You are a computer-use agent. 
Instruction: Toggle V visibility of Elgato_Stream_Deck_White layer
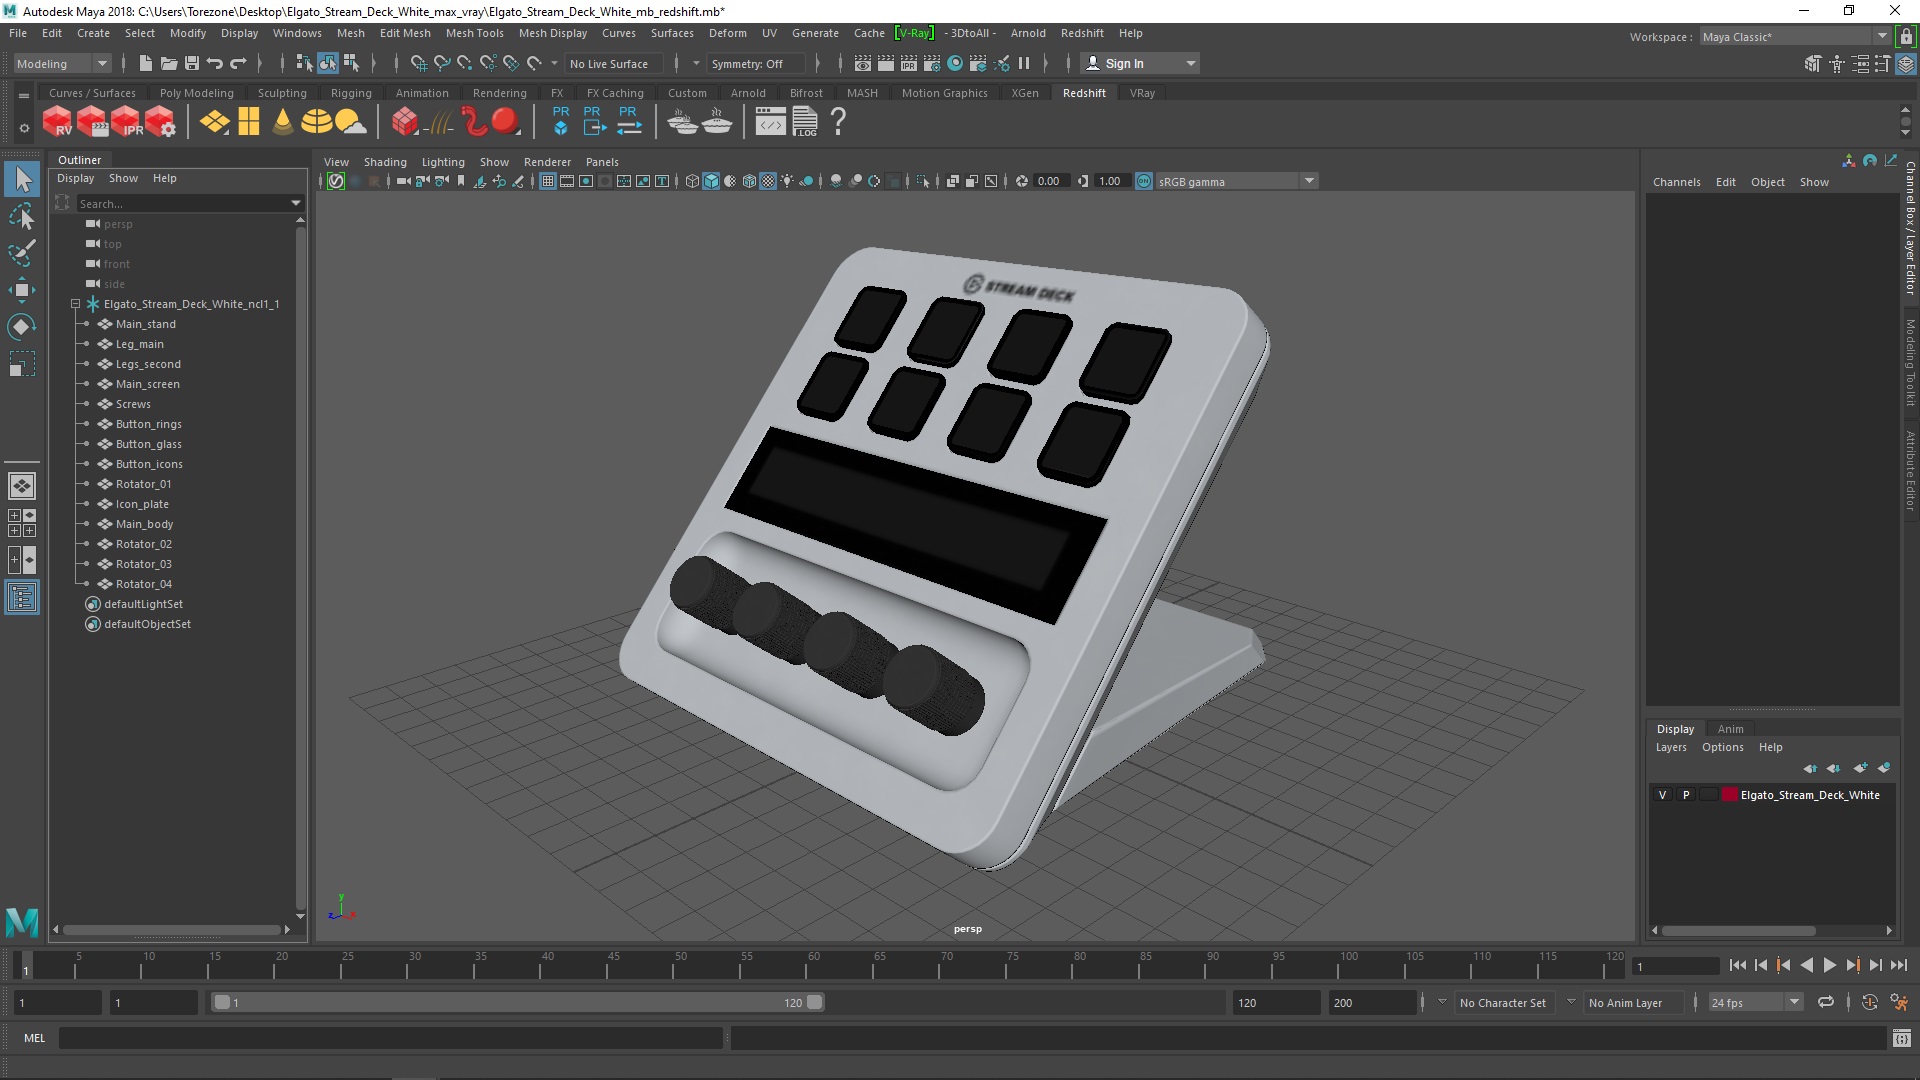(1663, 796)
